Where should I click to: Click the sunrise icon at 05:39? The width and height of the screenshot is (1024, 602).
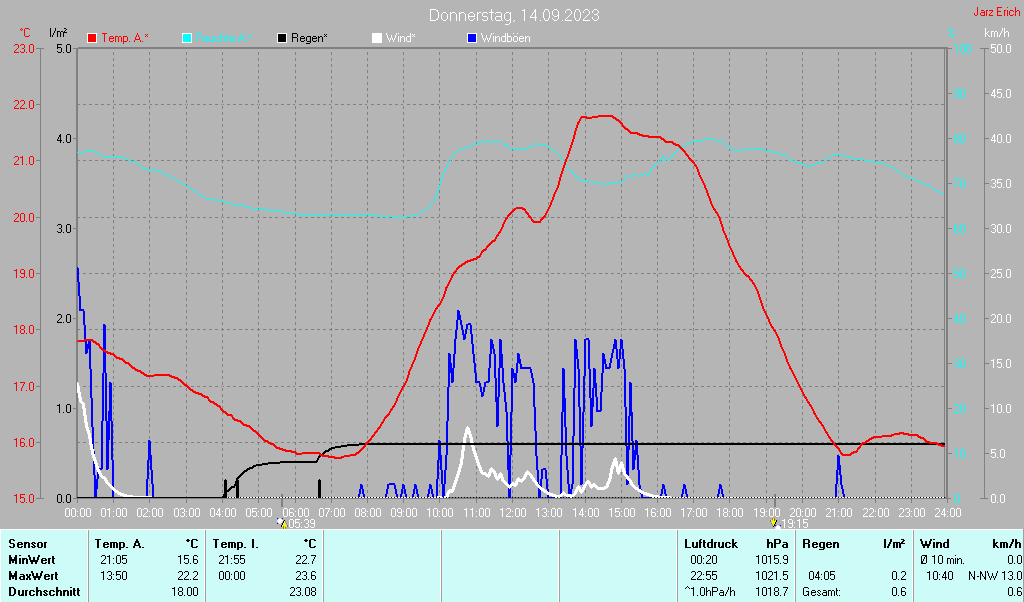(x=282, y=523)
